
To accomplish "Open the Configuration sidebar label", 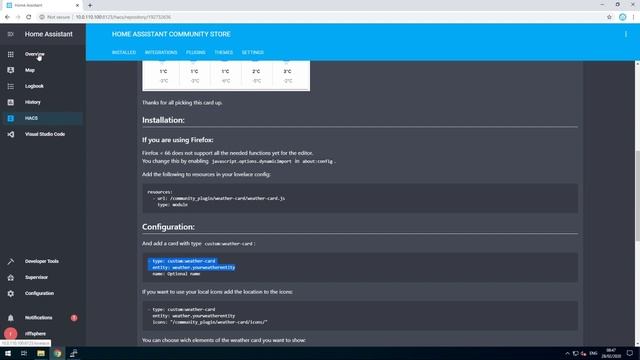I will coord(39,293).
